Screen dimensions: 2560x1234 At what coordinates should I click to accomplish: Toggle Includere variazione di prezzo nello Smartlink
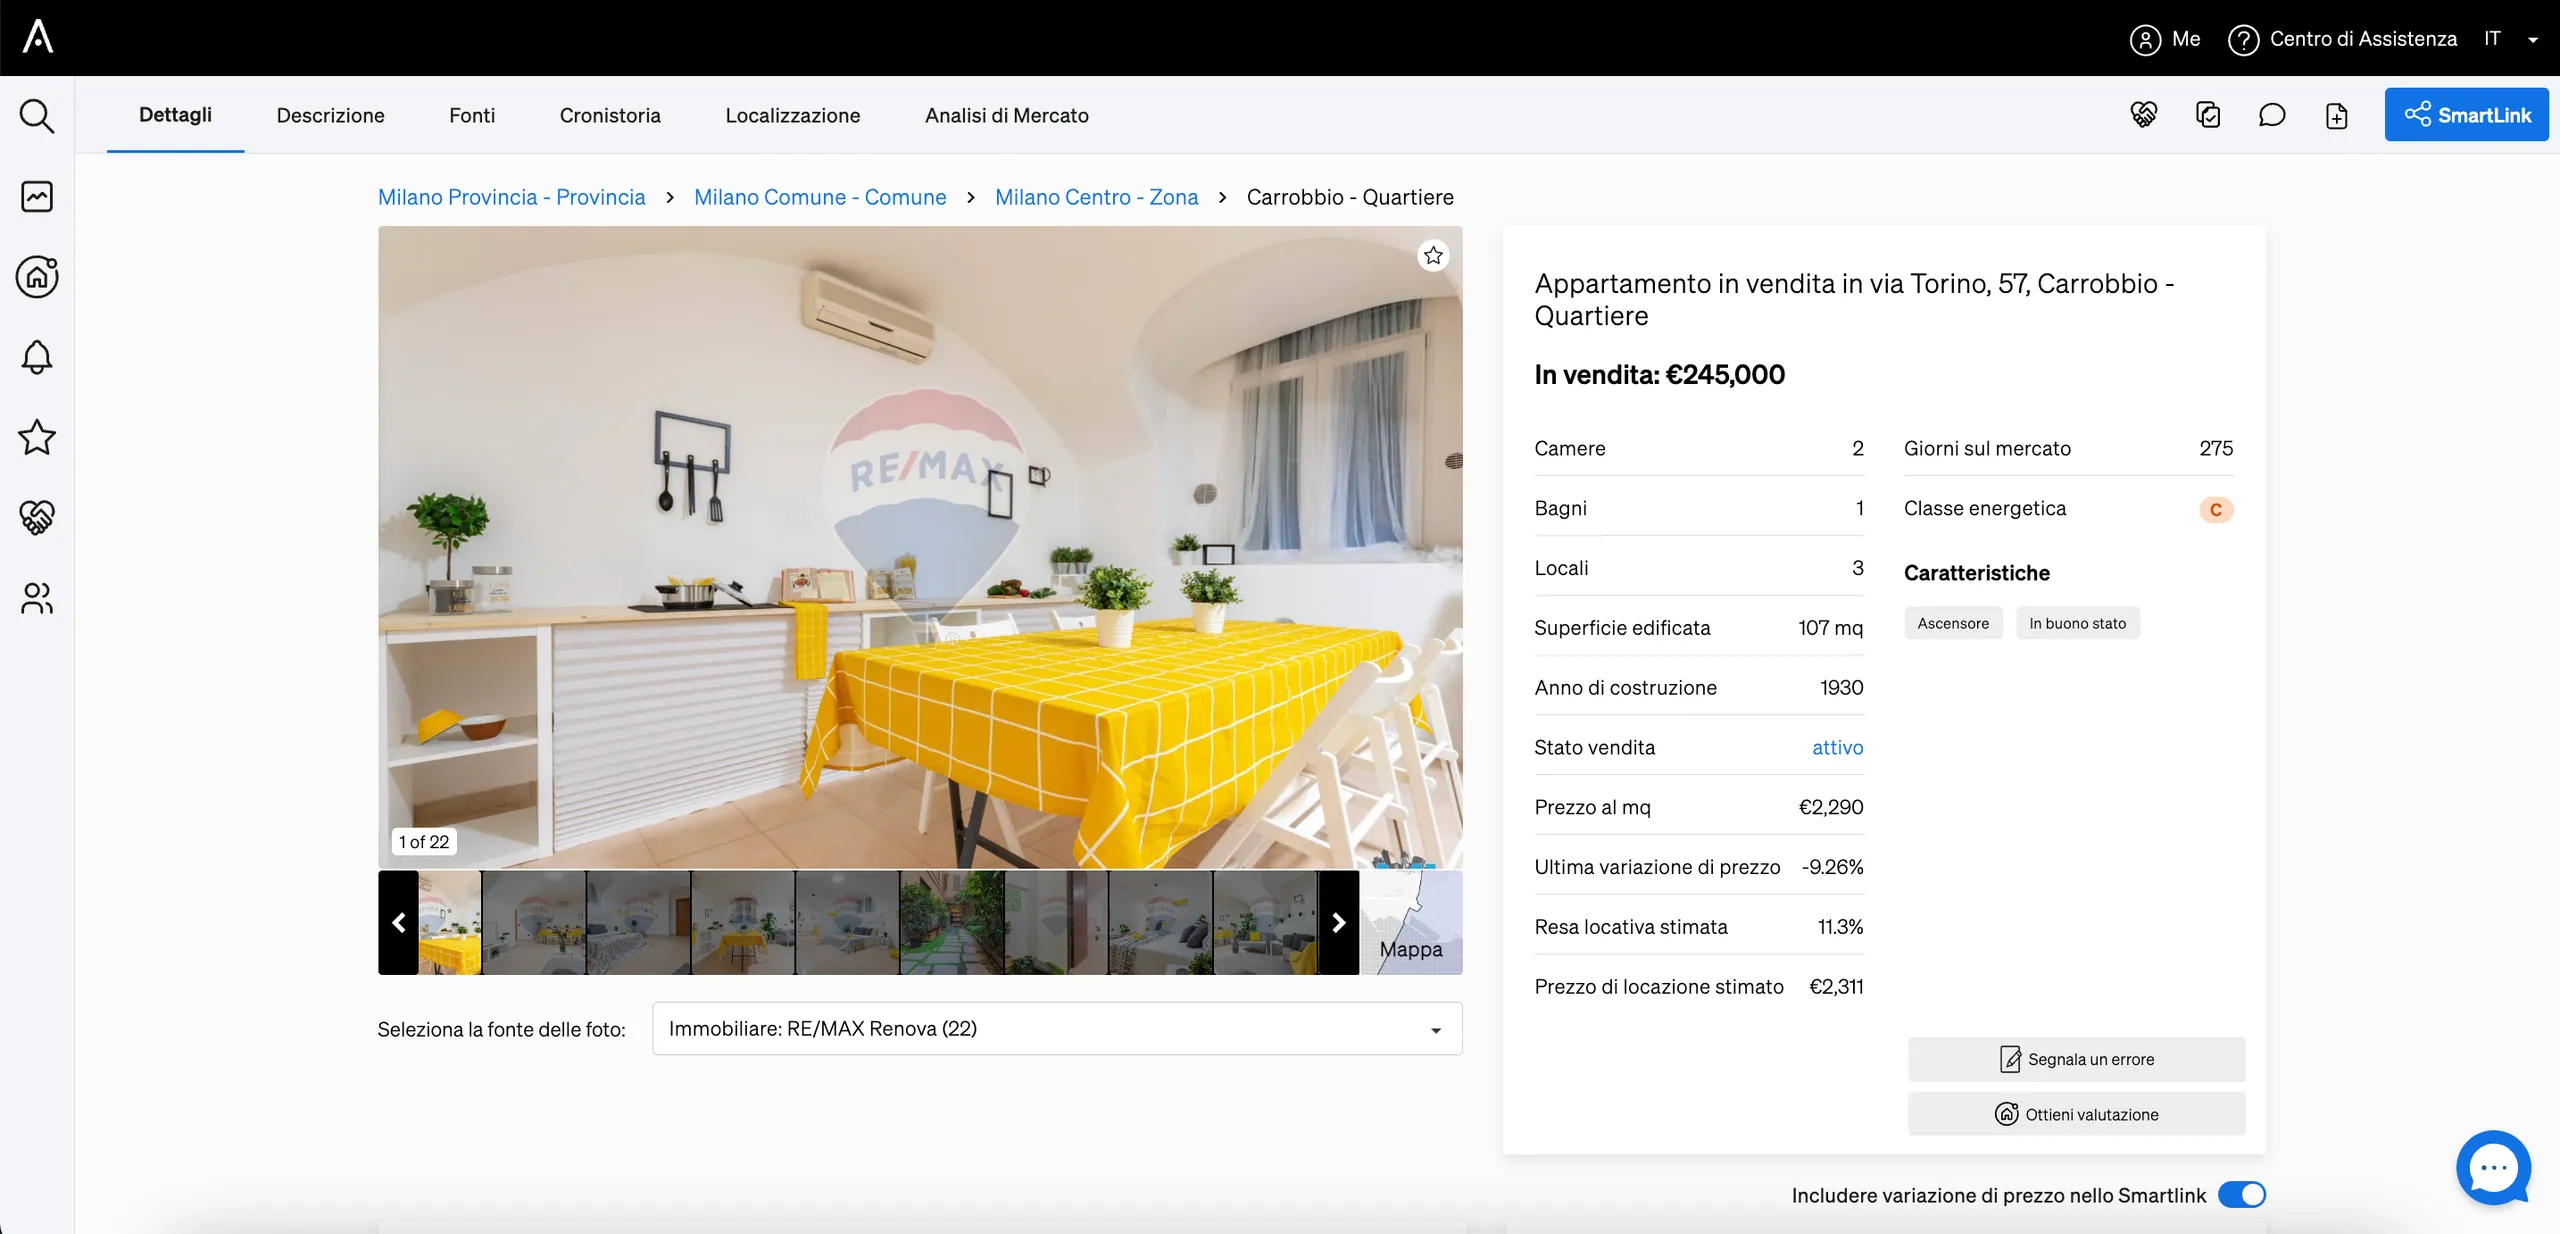point(2242,1195)
